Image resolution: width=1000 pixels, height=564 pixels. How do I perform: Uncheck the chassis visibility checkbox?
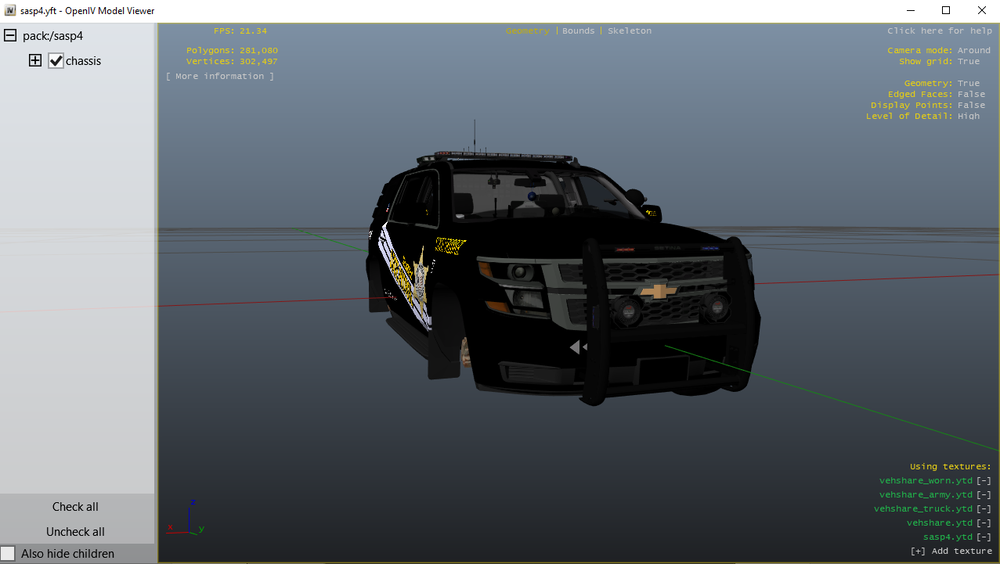point(55,61)
